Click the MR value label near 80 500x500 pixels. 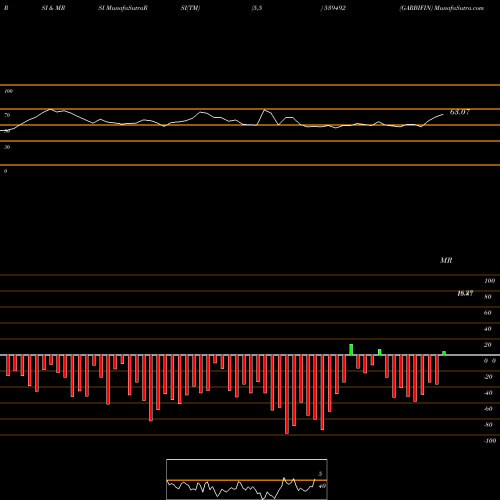click(x=465, y=293)
